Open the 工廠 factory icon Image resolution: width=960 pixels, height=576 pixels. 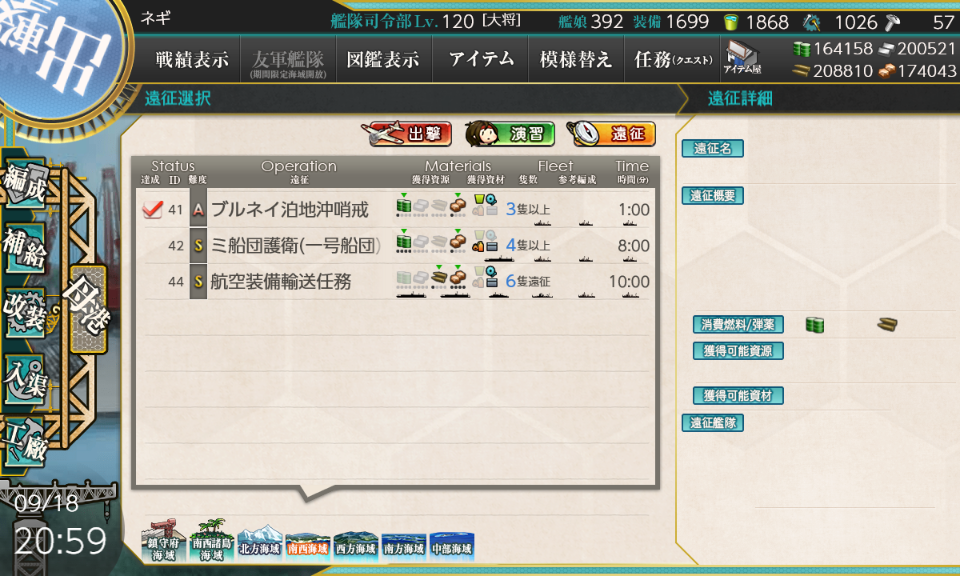point(25,442)
